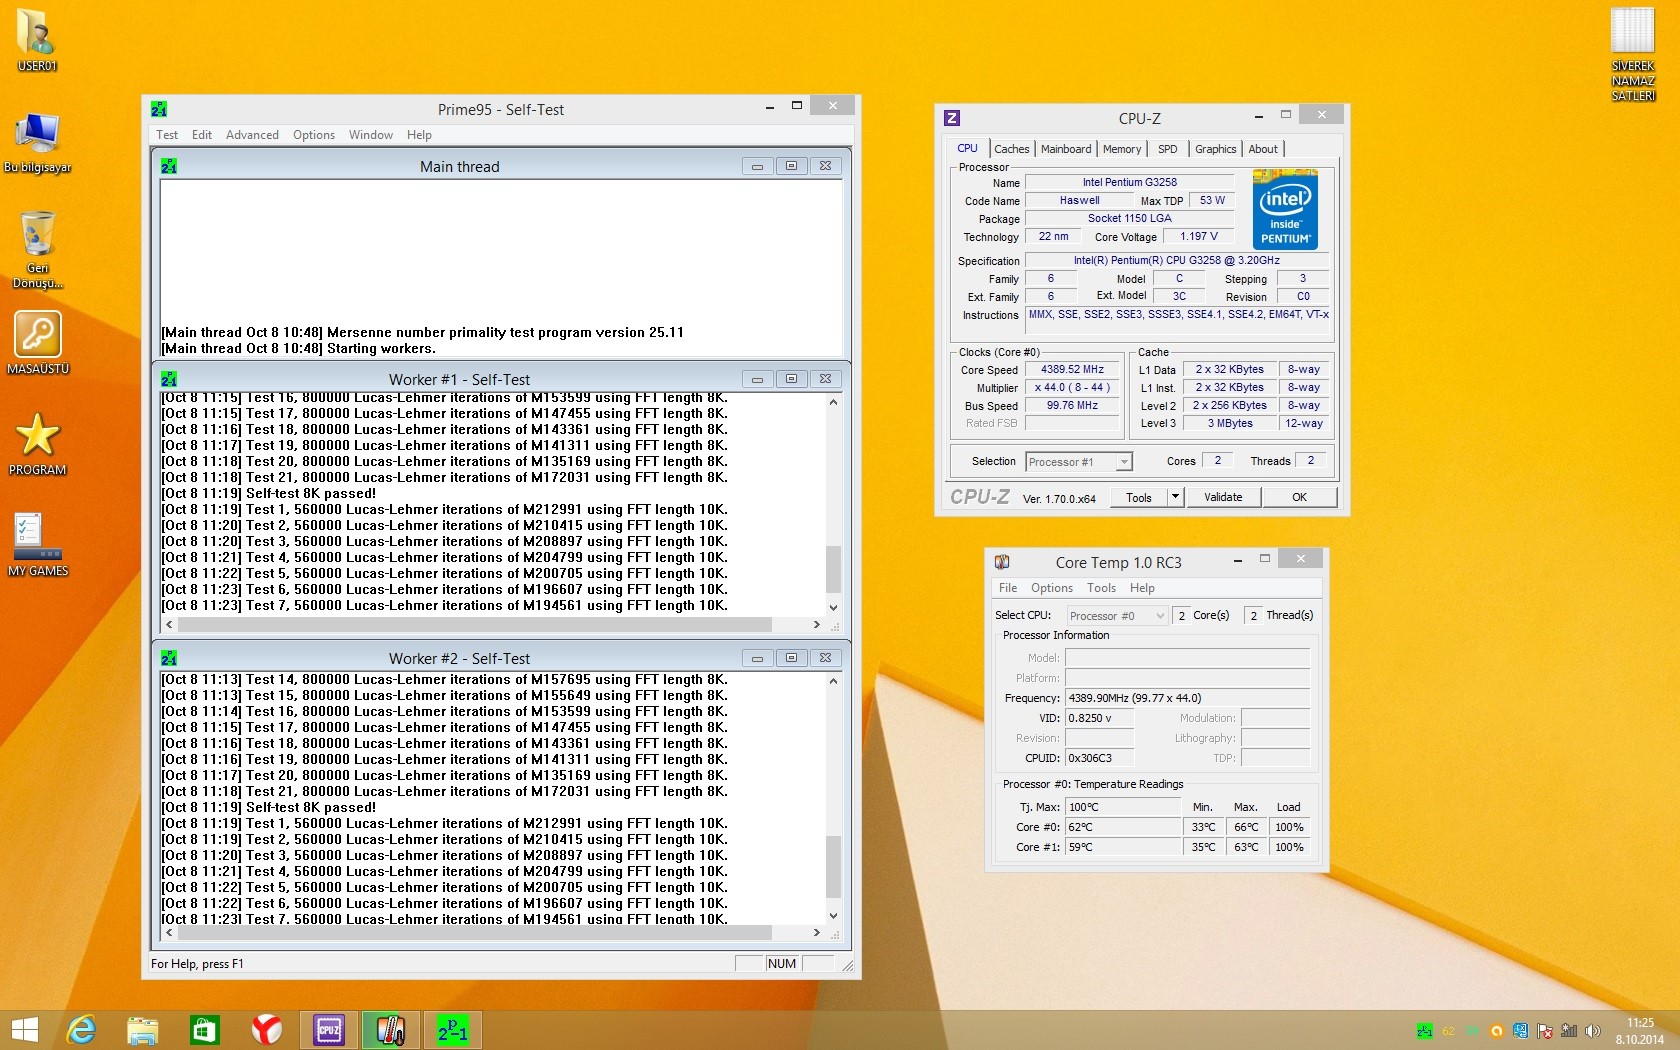
Task: Open the Select CPU Processor #0 dropdown
Action: tap(1116, 616)
